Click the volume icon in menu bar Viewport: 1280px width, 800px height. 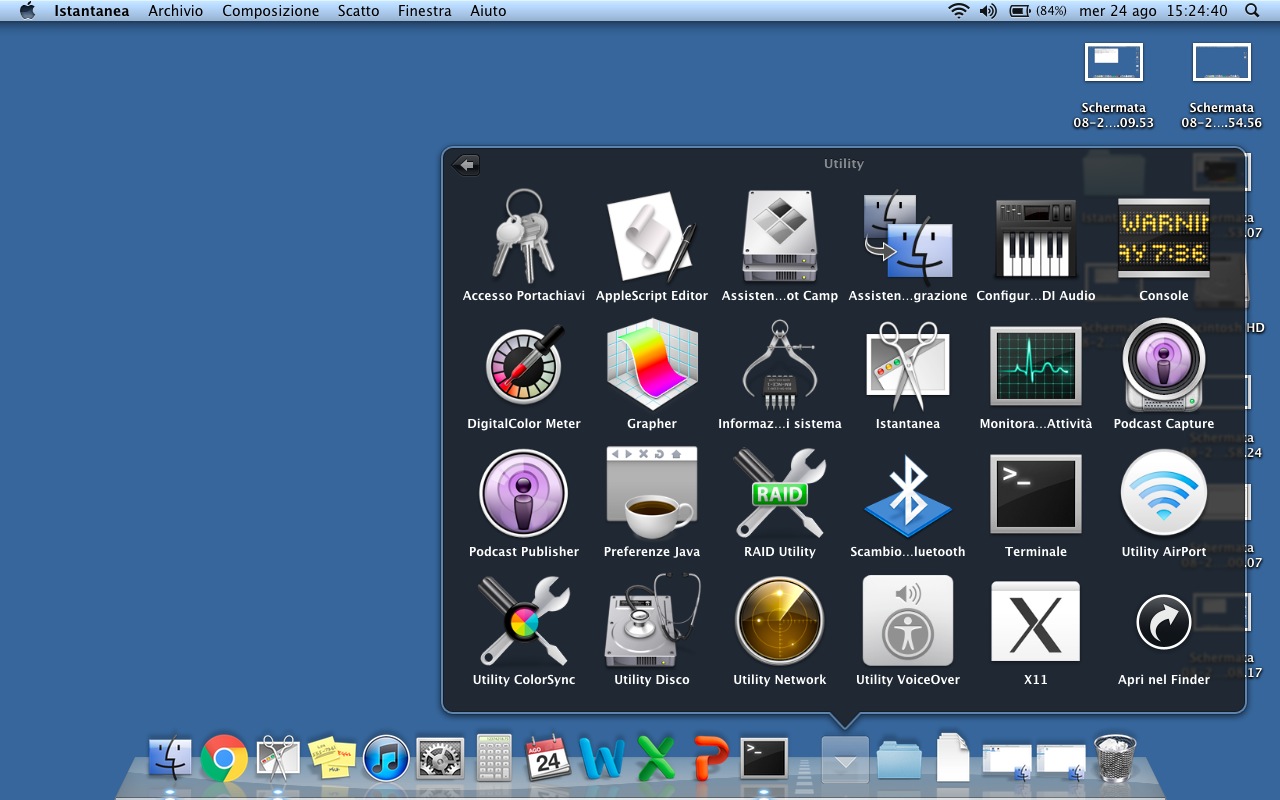tap(988, 11)
